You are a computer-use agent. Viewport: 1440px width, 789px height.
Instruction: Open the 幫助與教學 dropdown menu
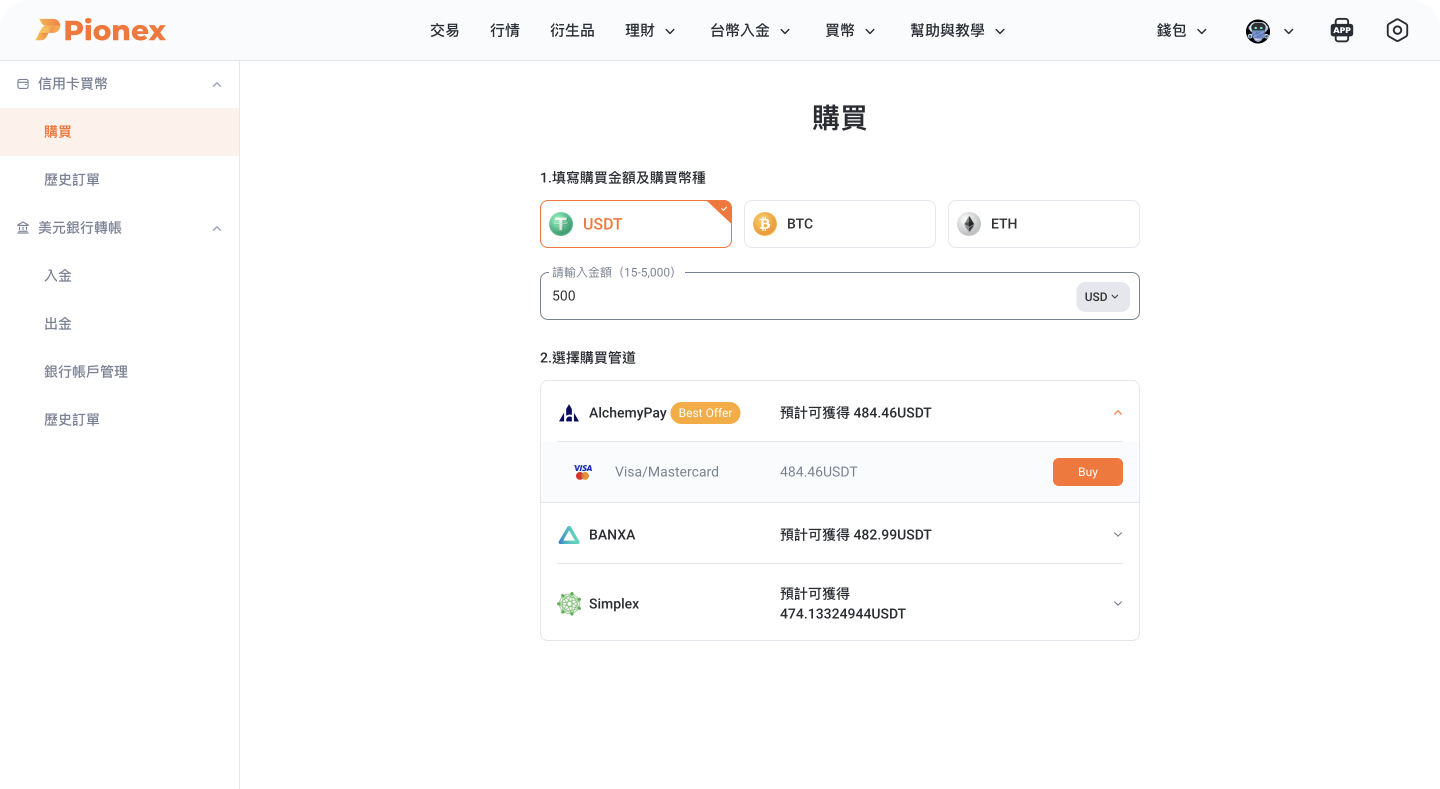[x=958, y=31]
